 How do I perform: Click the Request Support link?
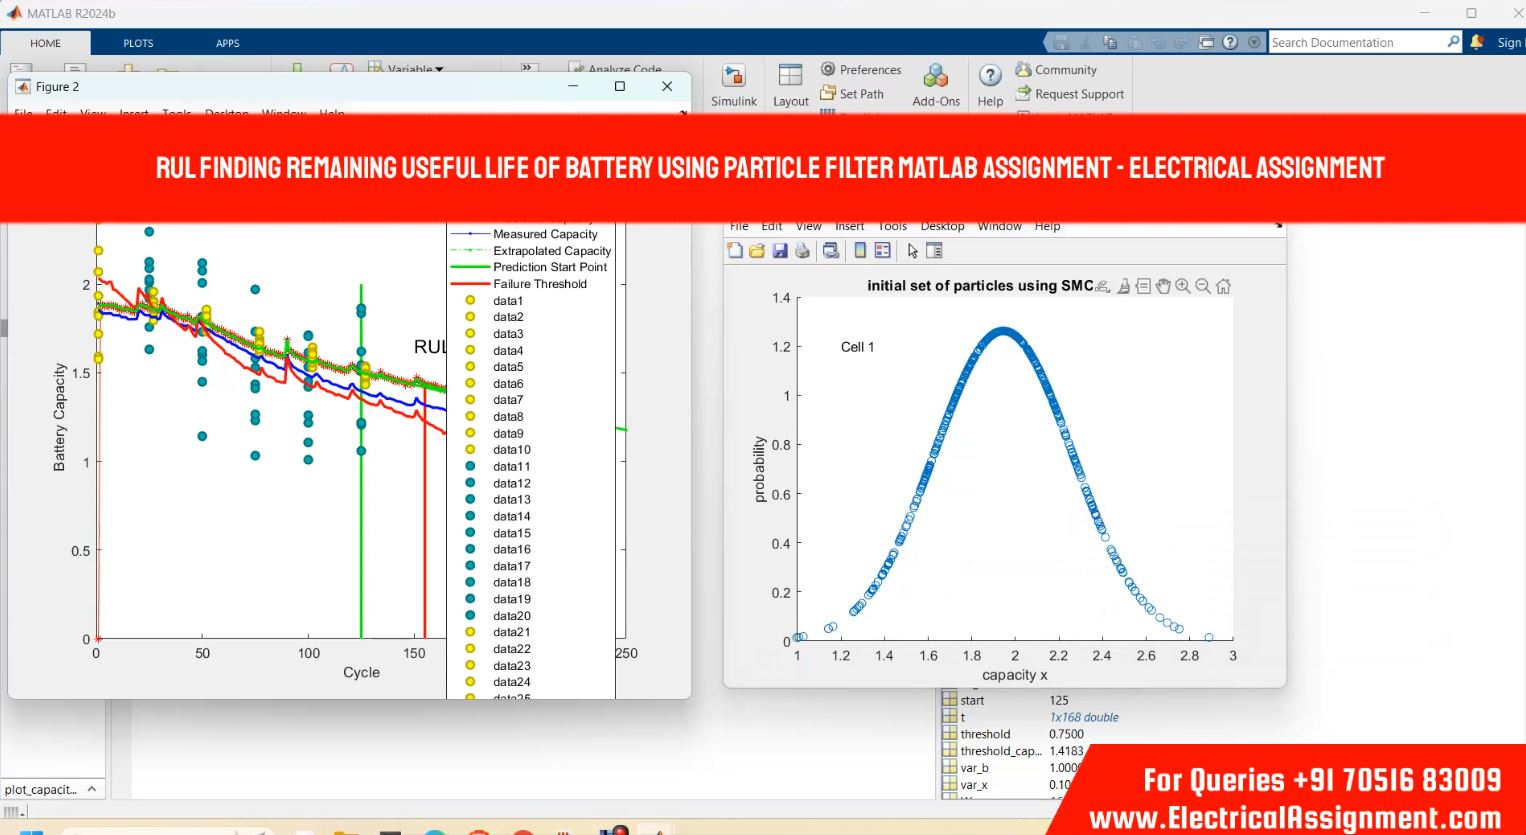tap(1070, 94)
